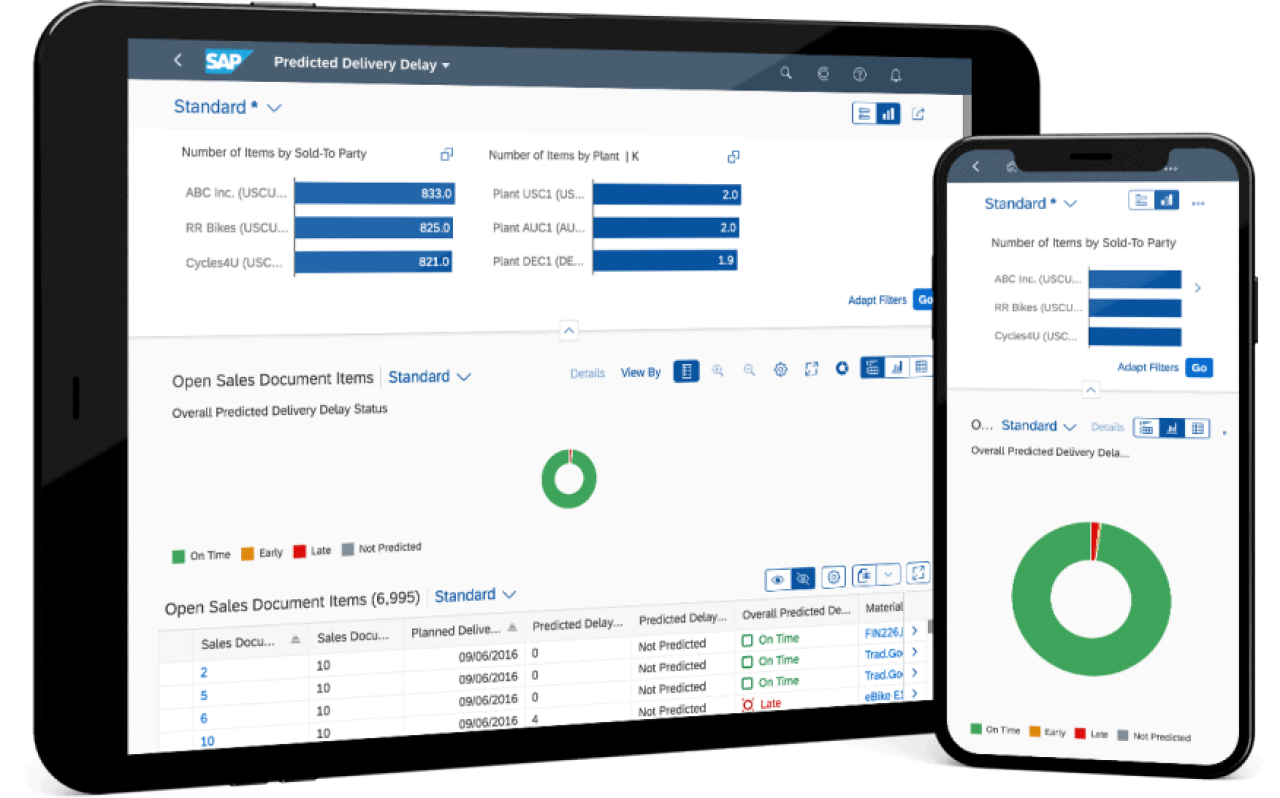The height and width of the screenshot is (798, 1280).
Task: Click the Details option in the chart toolbar
Action: (x=587, y=374)
